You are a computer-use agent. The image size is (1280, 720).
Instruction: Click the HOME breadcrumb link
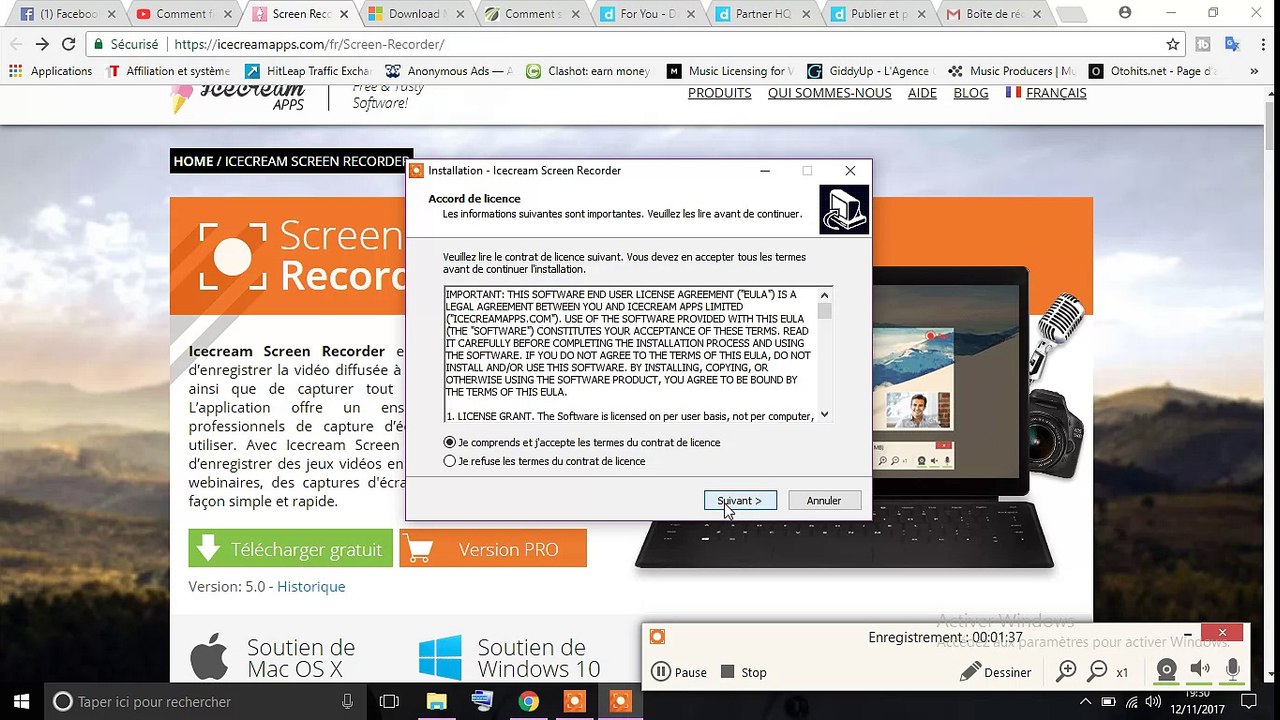point(193,161)
